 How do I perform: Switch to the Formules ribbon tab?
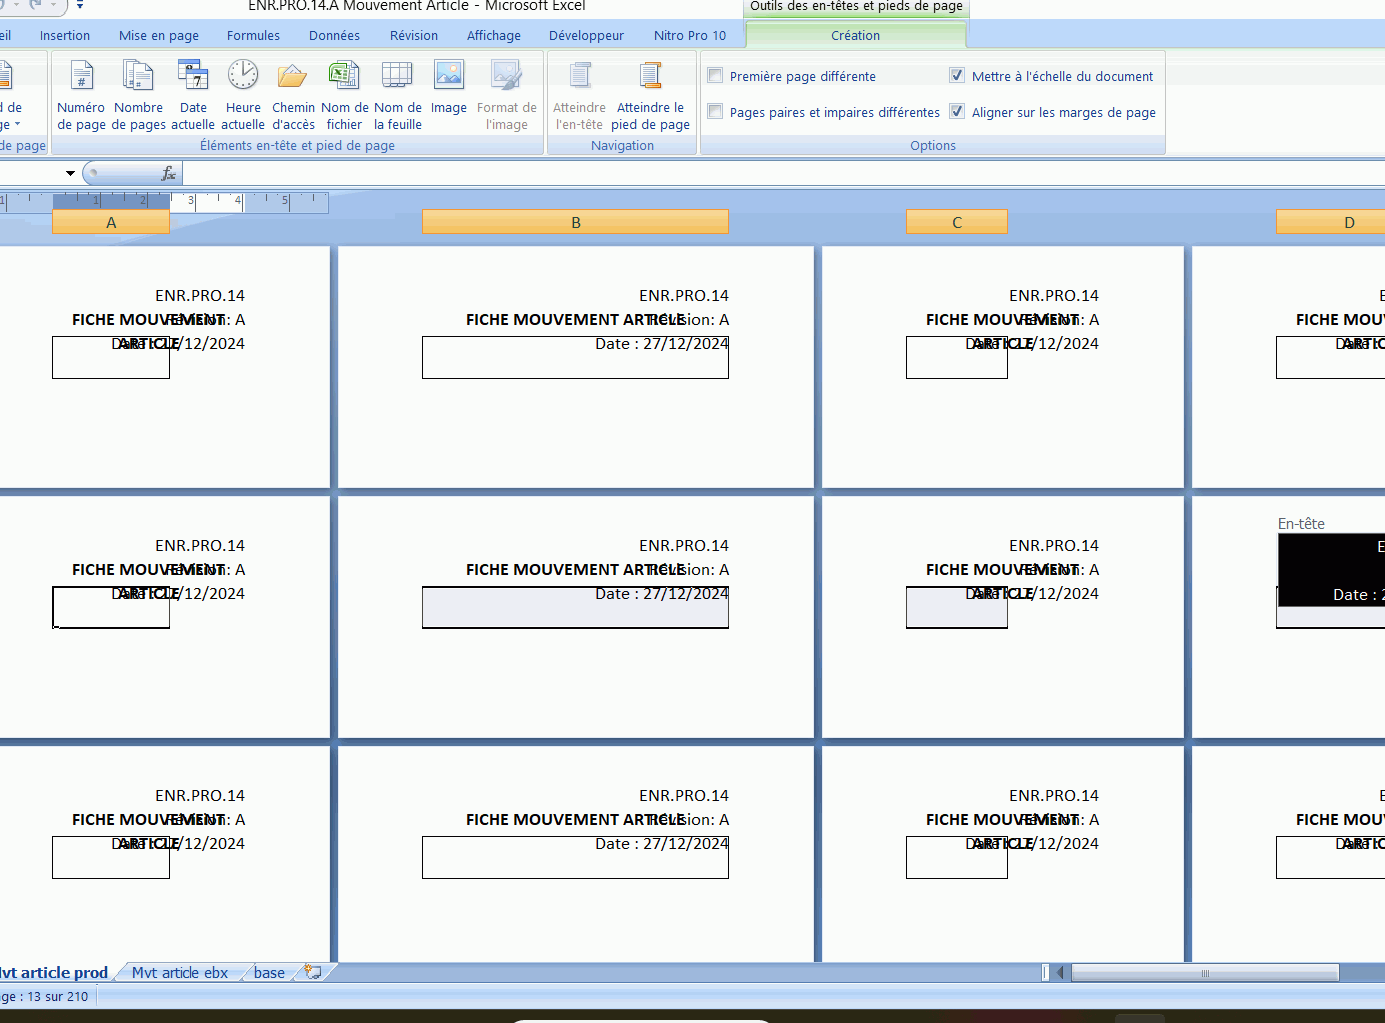[253, 35]
